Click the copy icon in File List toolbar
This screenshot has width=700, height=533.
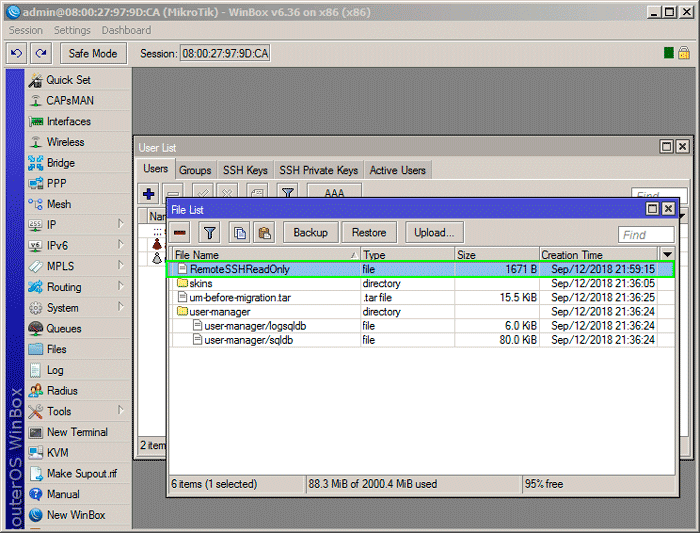pos(239,232)
